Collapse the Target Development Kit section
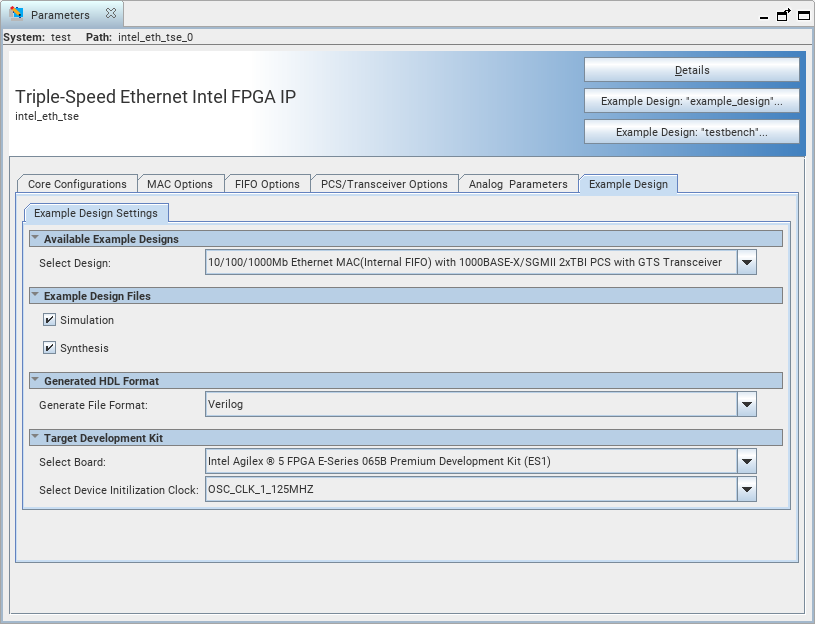Viewport: 815px width, 624px height. pyautogui.click(x=35, y=437)
